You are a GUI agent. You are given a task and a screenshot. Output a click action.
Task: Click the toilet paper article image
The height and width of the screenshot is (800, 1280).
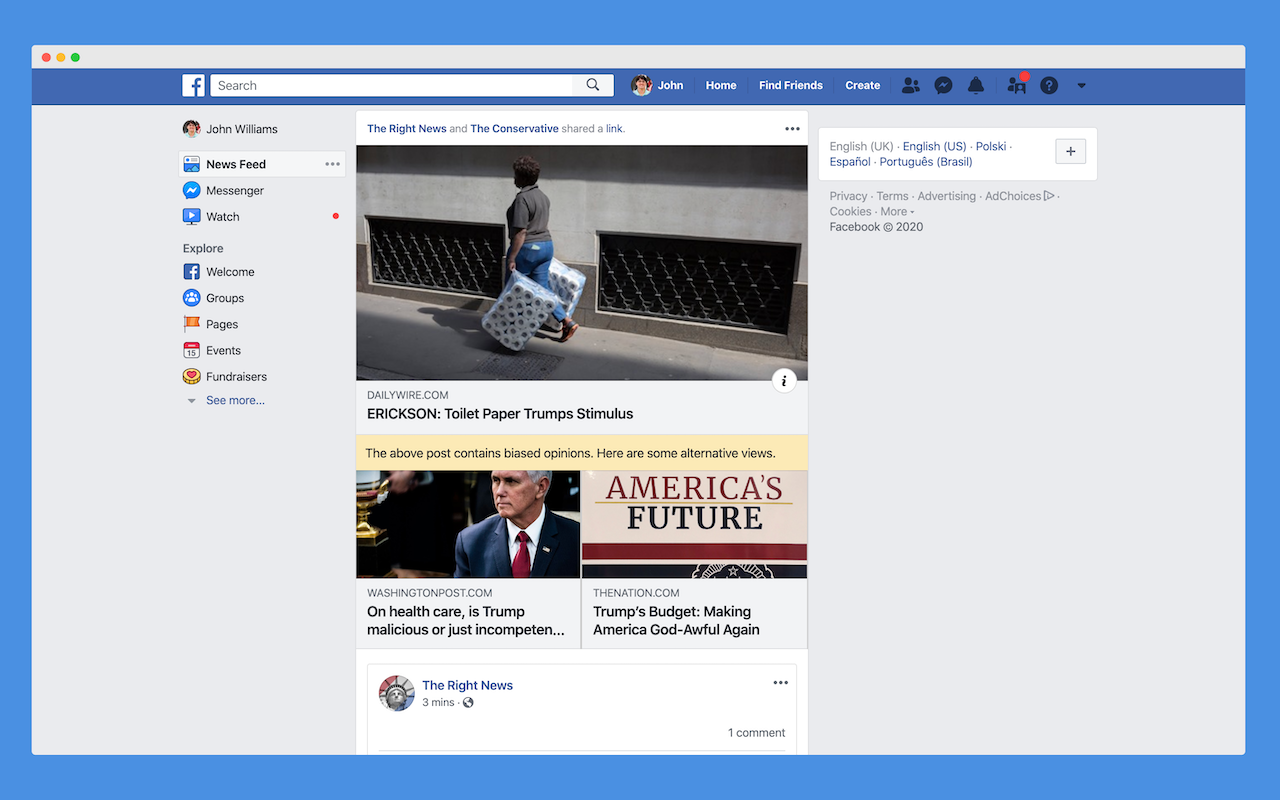tap(582, 263)
